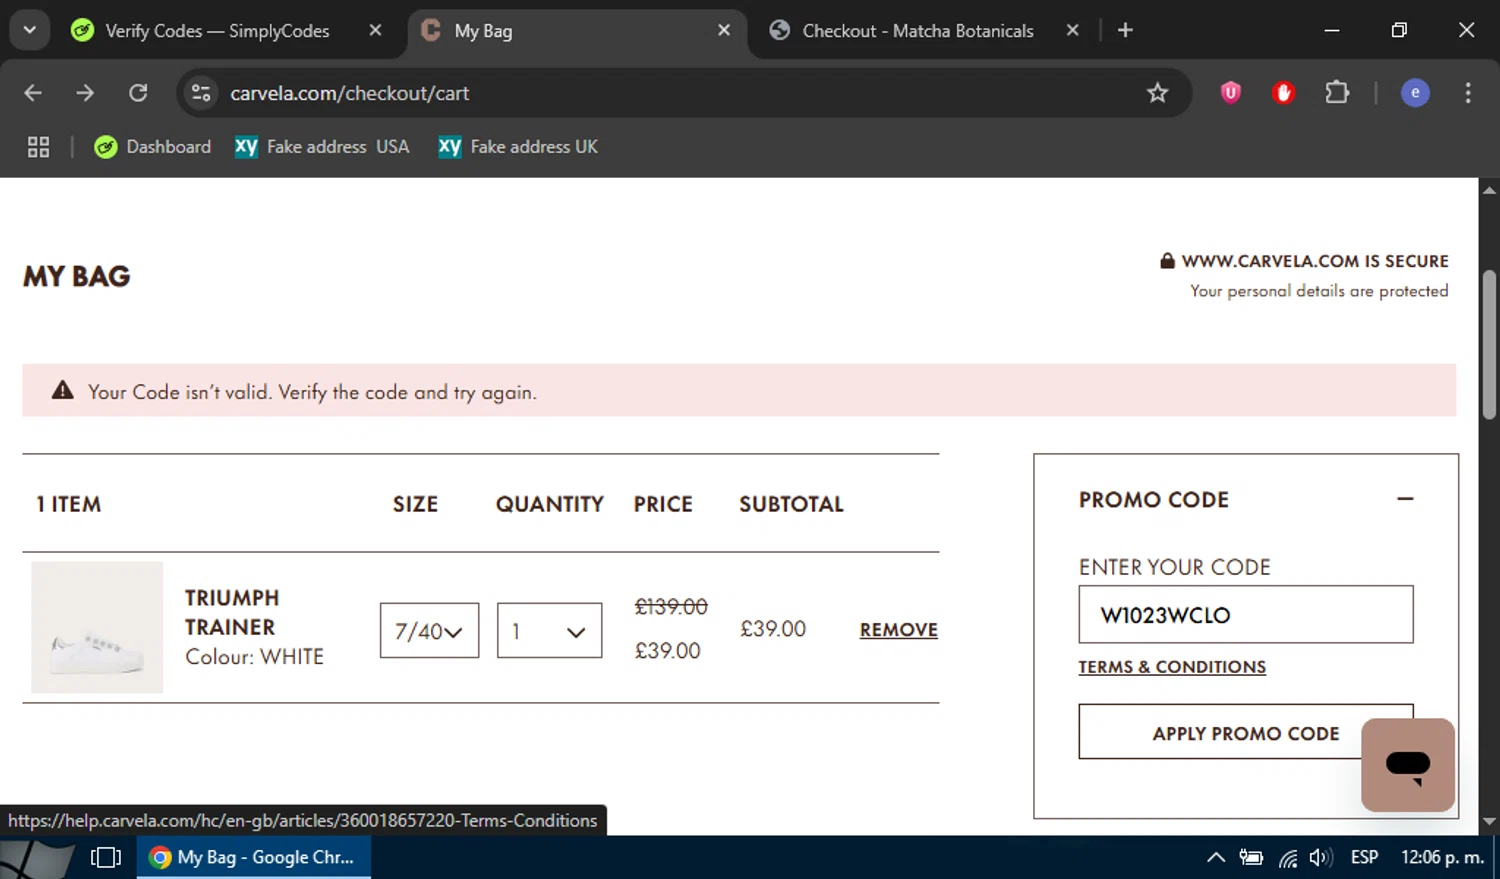Click the struck-through £139.00 price
The image size is (1500, 879).
tap(671, 607)
